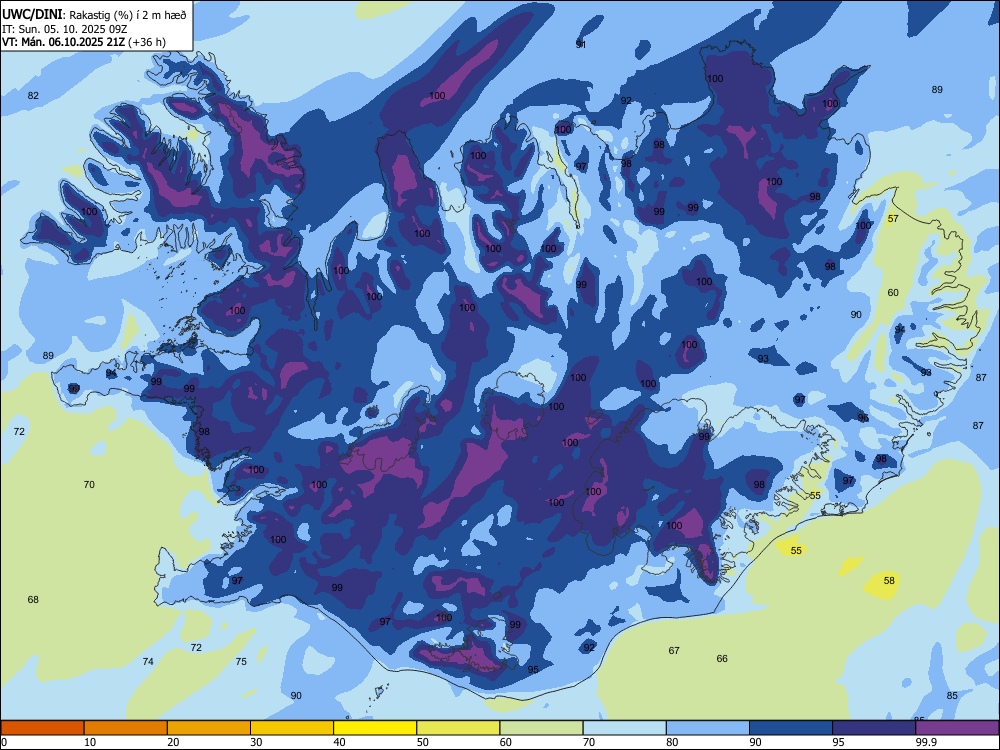Click the 20–30 legend color box
Viewport: 1000px width, 750px height.
[209, 728]
